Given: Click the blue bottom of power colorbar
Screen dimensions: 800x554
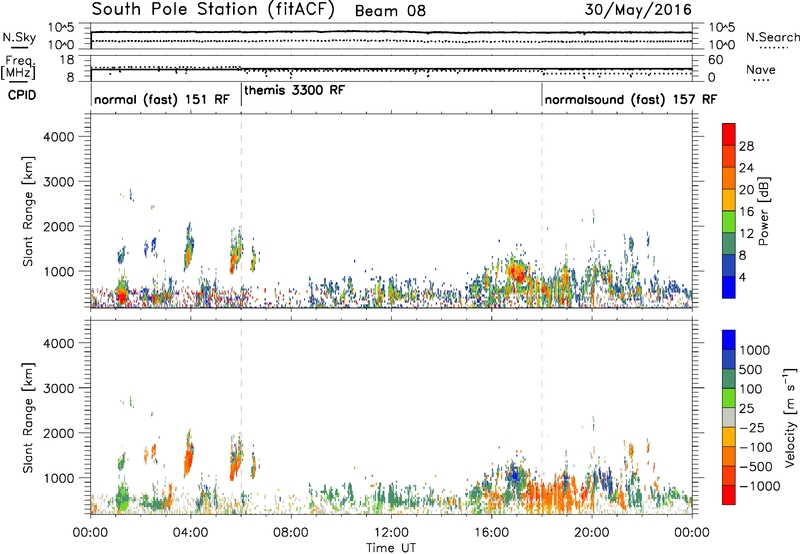Looking at the screenshot, I should click(x=729, y=287).
